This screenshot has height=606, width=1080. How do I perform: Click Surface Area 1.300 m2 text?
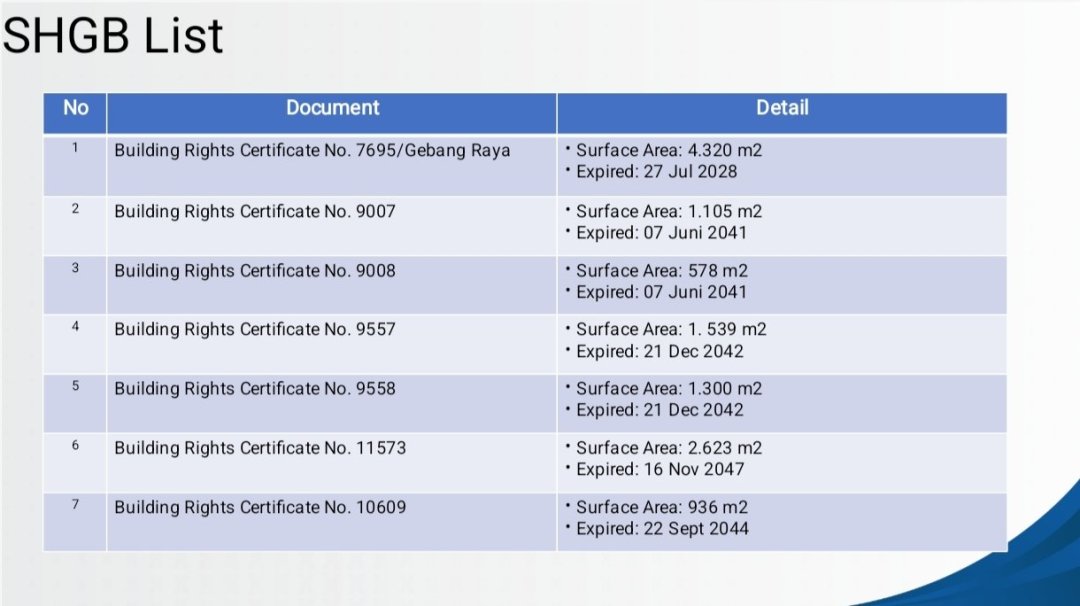pyautogui.click(x=669, y=388)
